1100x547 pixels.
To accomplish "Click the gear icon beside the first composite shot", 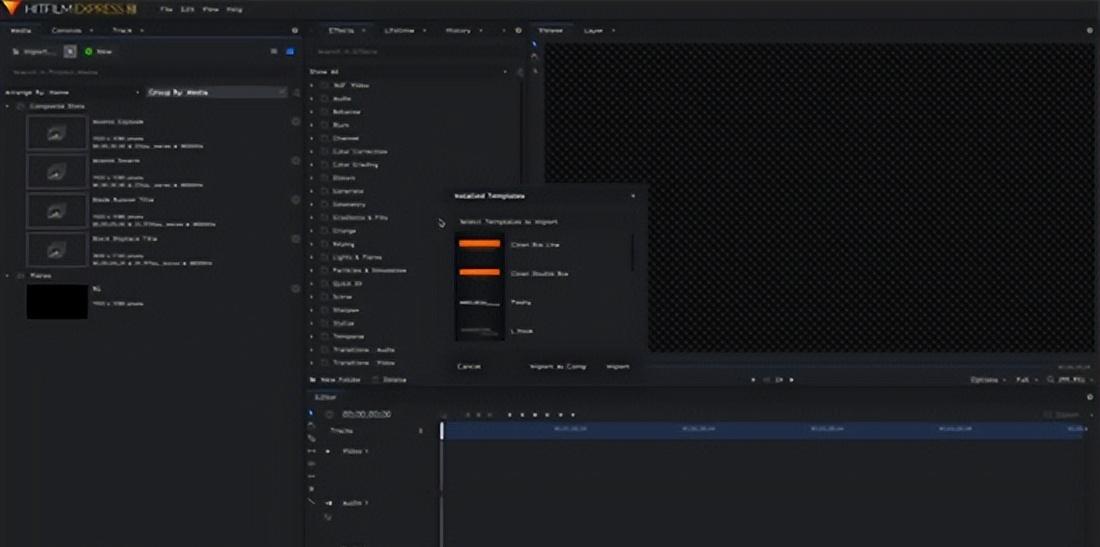I will [x=295, y=121].
